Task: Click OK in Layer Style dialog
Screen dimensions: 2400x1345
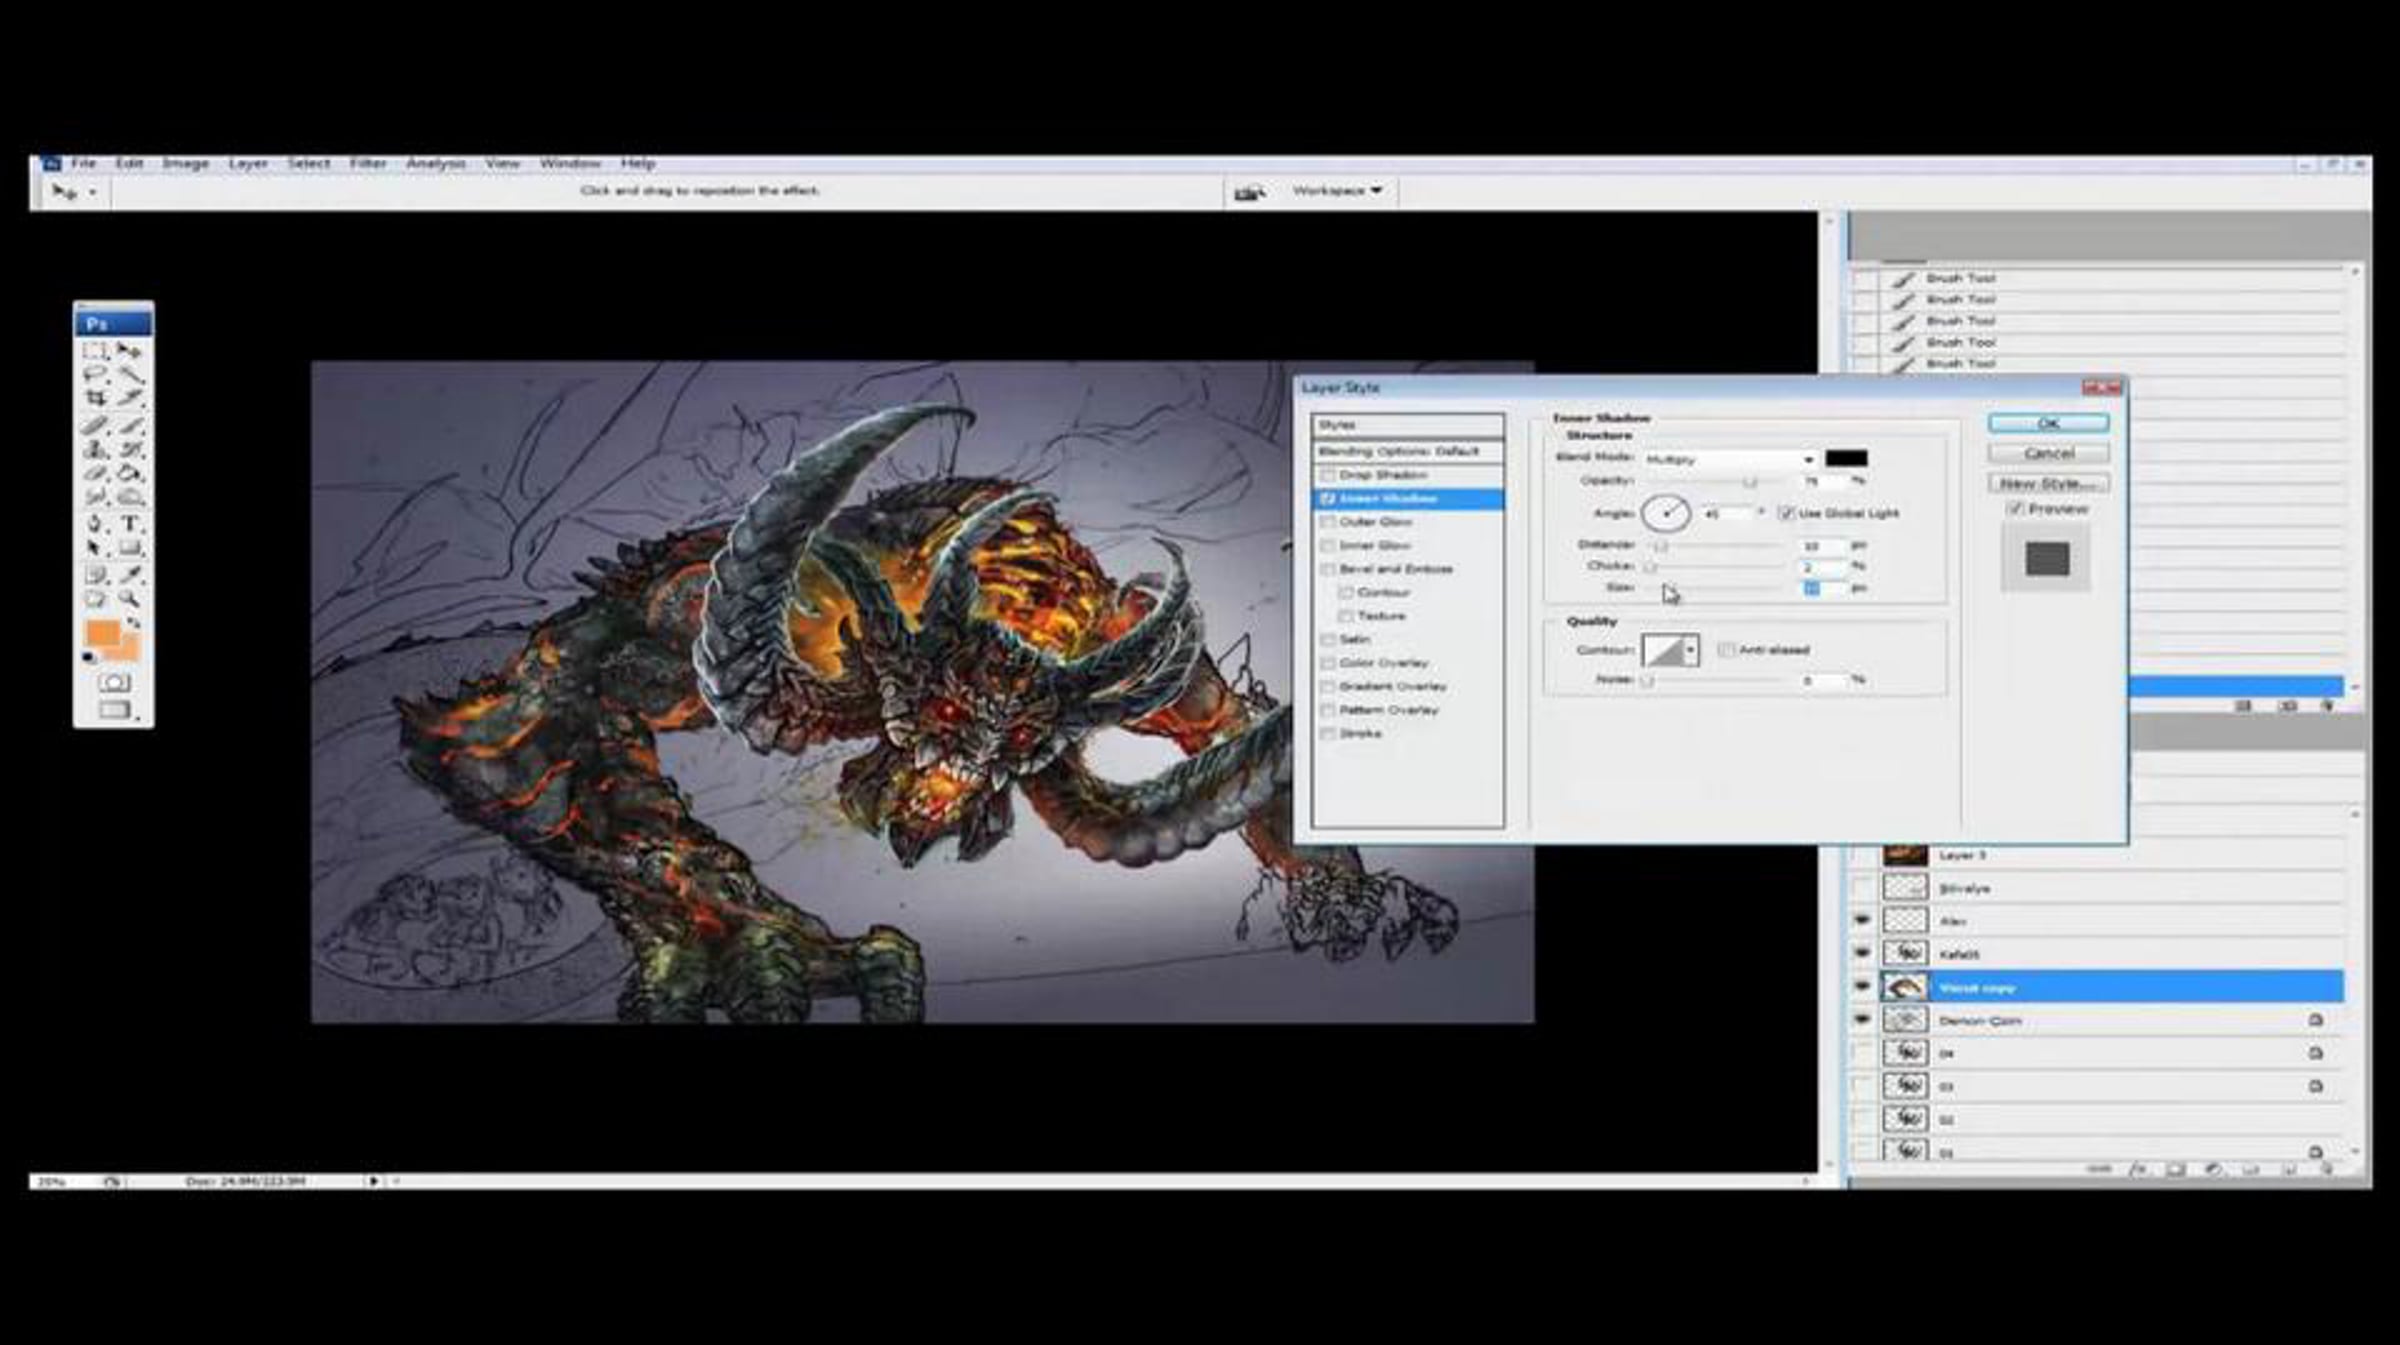Action: point(2049,423)
